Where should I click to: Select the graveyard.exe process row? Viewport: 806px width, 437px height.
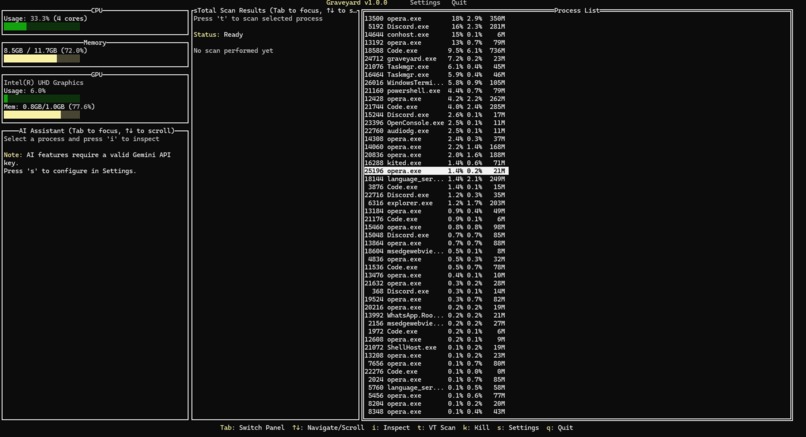[435, 59]
